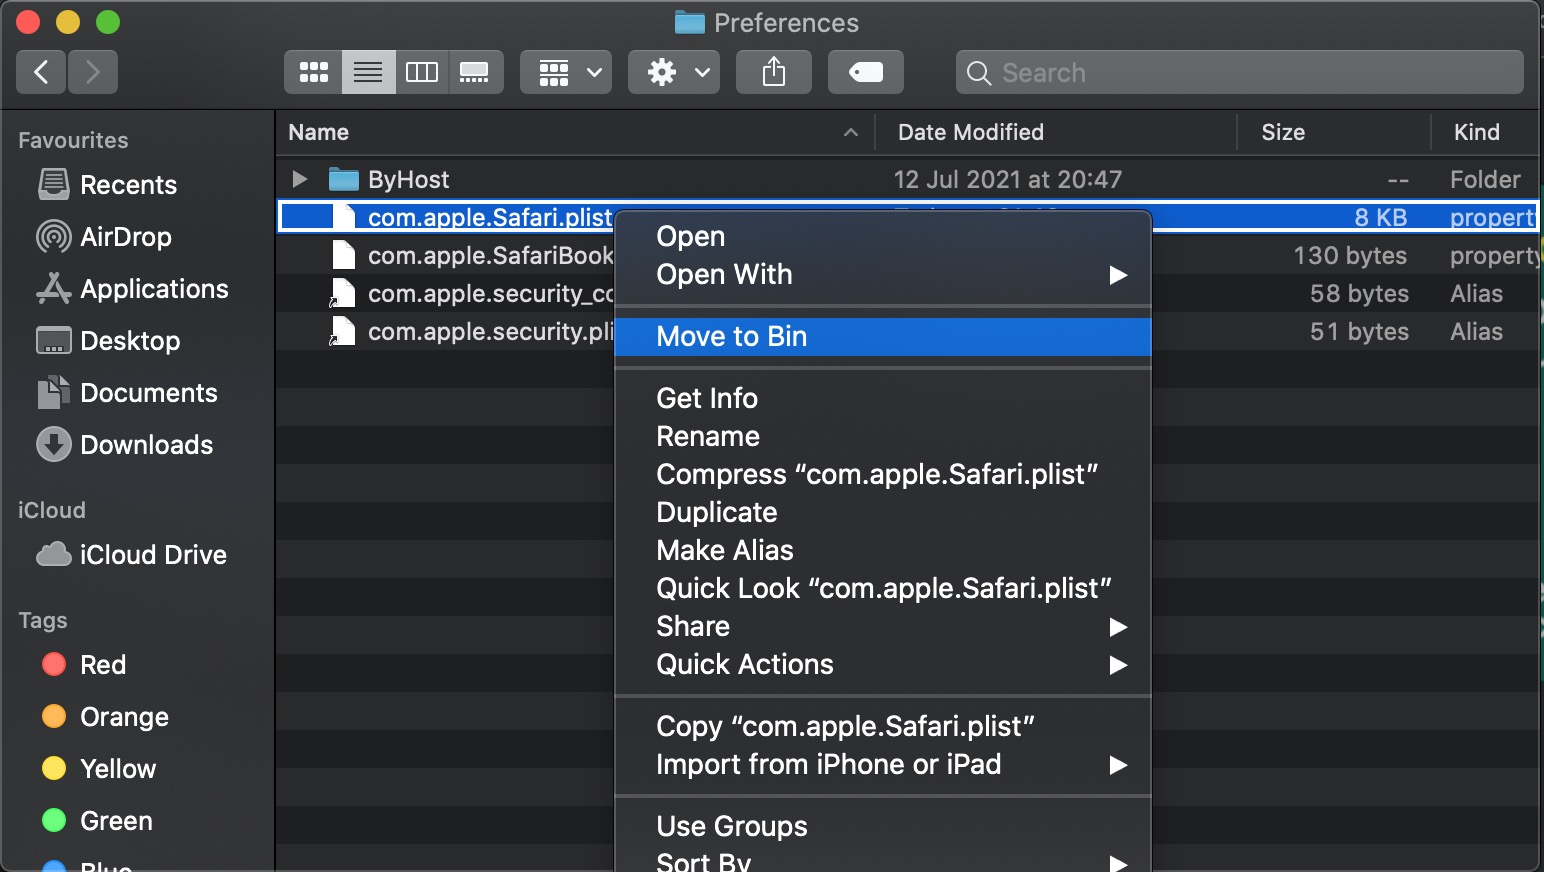This screenshot has height=872, width=1544.
Task: Click the Share toolbar button
Action: (774, 72)
